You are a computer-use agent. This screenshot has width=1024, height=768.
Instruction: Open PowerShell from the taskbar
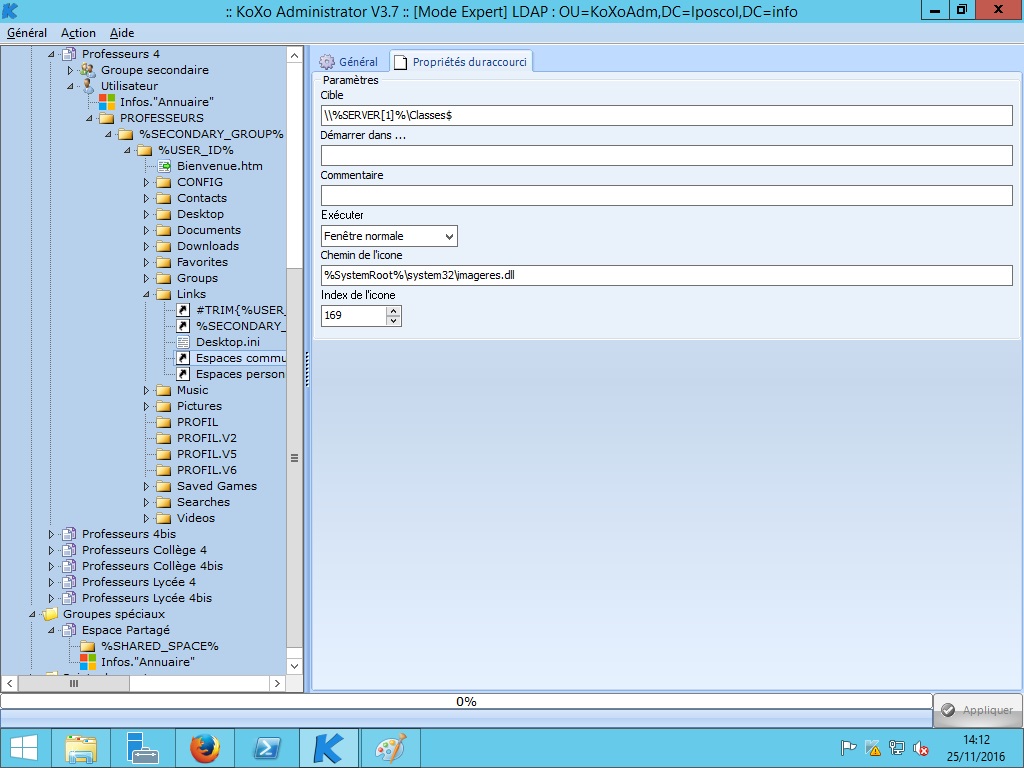pyautogui.click(x=266, y=748)
